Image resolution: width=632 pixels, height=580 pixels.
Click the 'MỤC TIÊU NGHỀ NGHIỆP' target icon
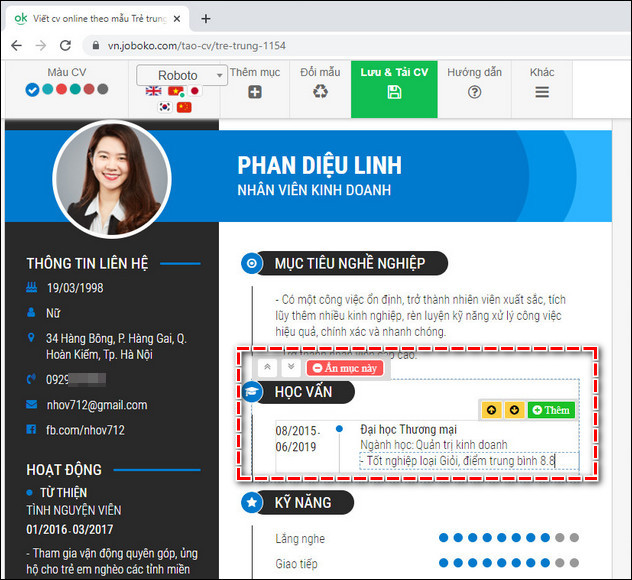252,264
